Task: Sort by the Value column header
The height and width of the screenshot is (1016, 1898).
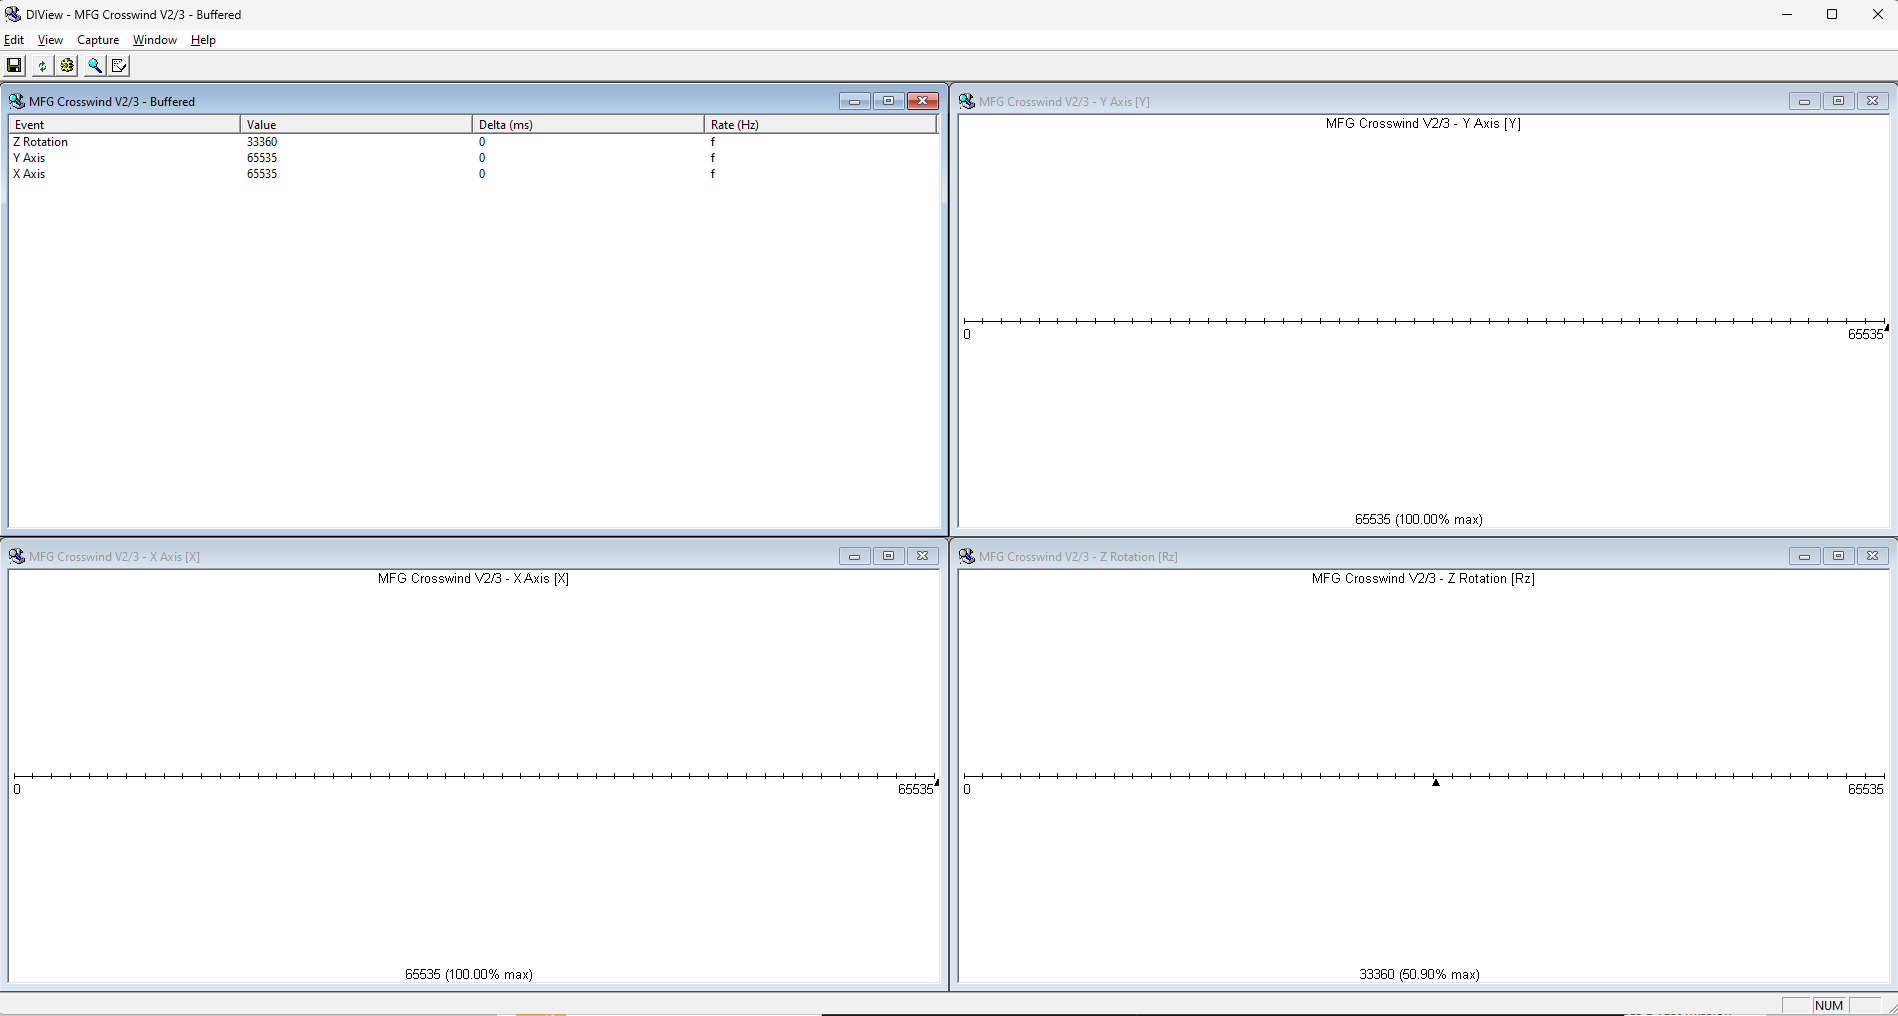Action: (x=356, y=124)
